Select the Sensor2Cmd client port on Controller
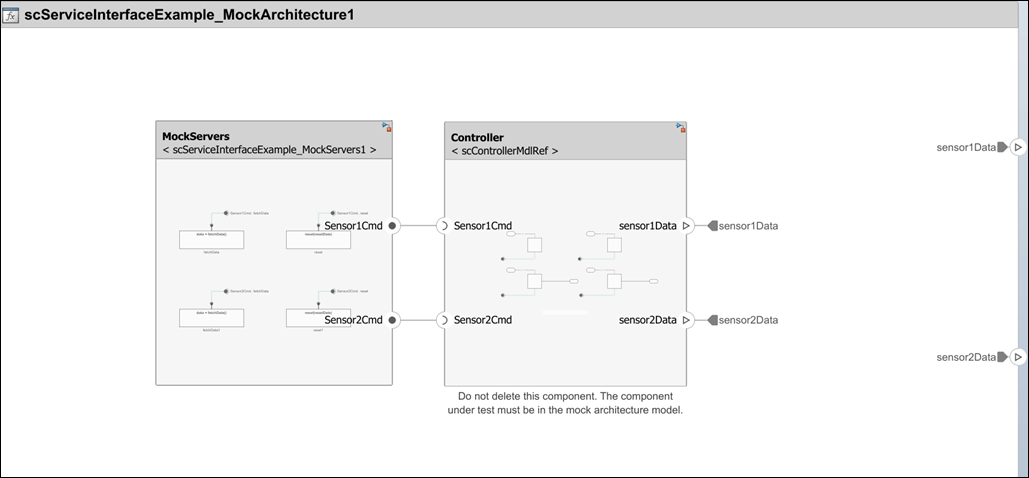The height and width of the screenshot is (478, 1029). click(x=442, y=320)
